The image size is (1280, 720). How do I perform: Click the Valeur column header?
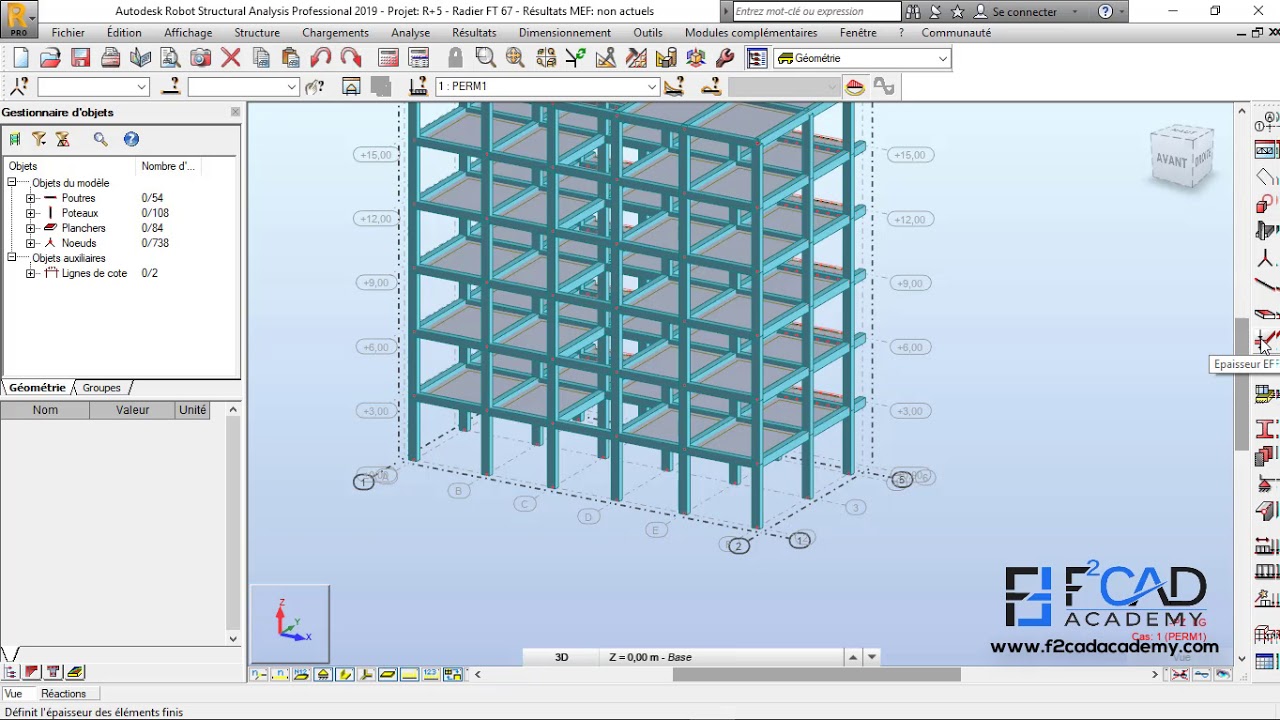(132, 410)
